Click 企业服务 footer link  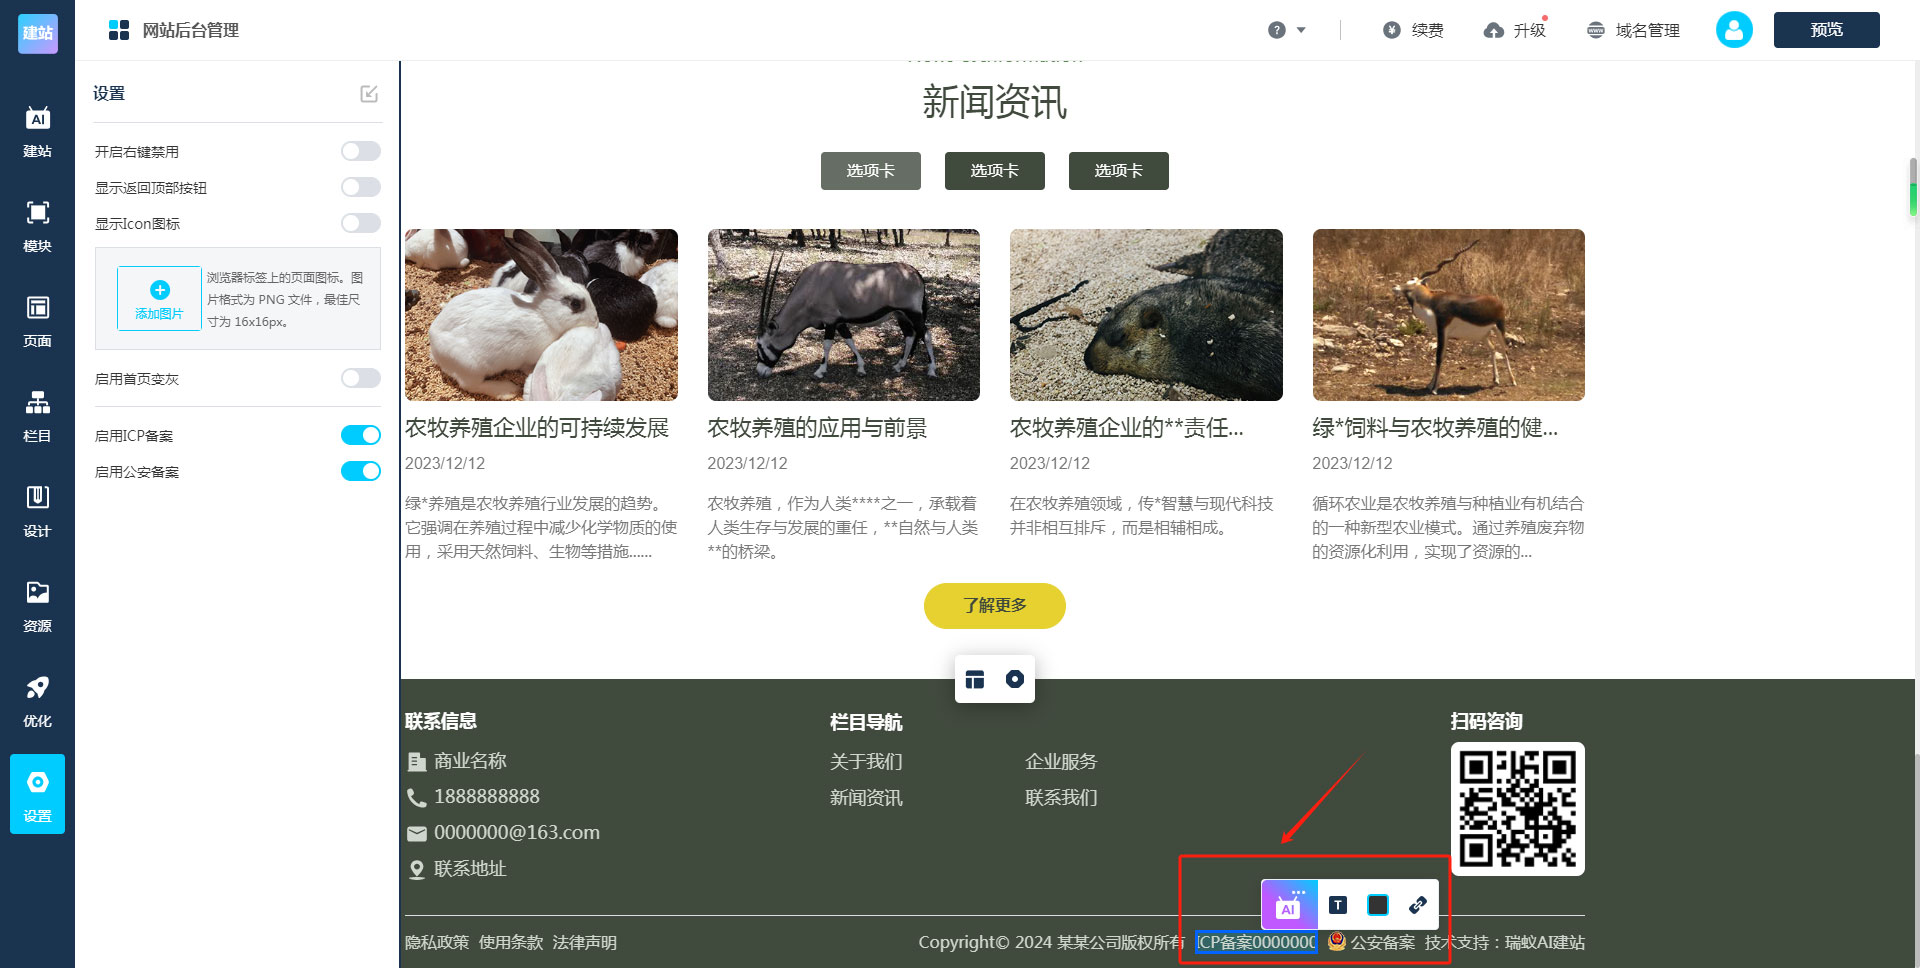[x=1061, y=762]
